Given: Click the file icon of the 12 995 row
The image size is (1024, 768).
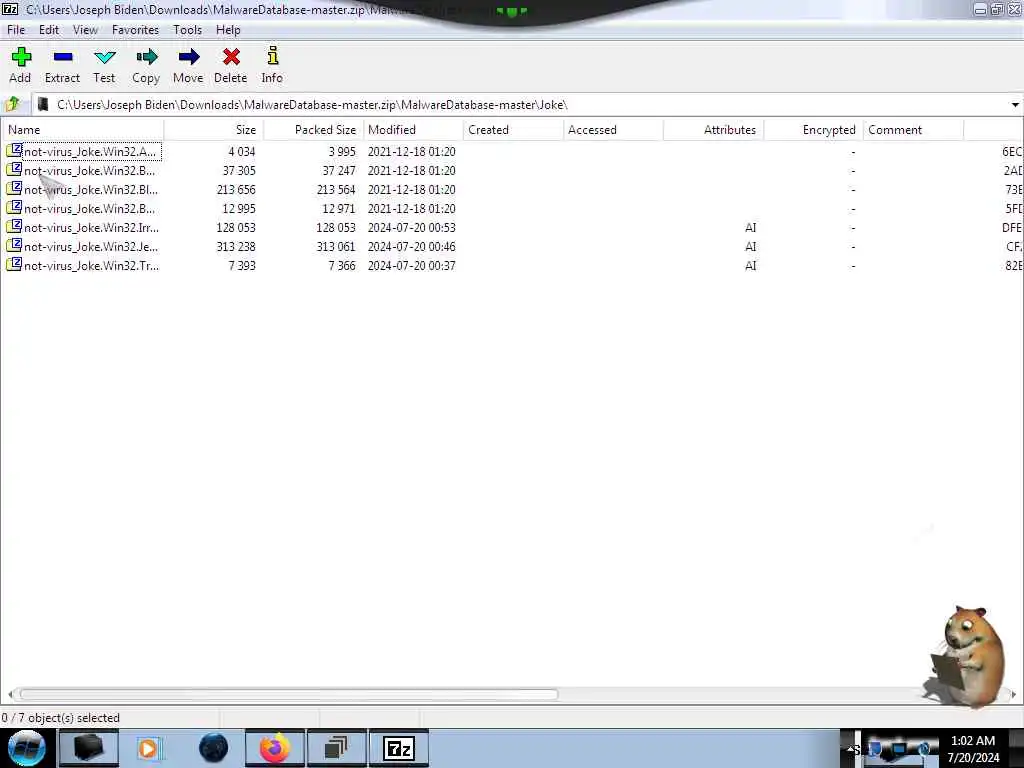Looking at the screenshot, I should pyautogui.click(x=14, y=208).
